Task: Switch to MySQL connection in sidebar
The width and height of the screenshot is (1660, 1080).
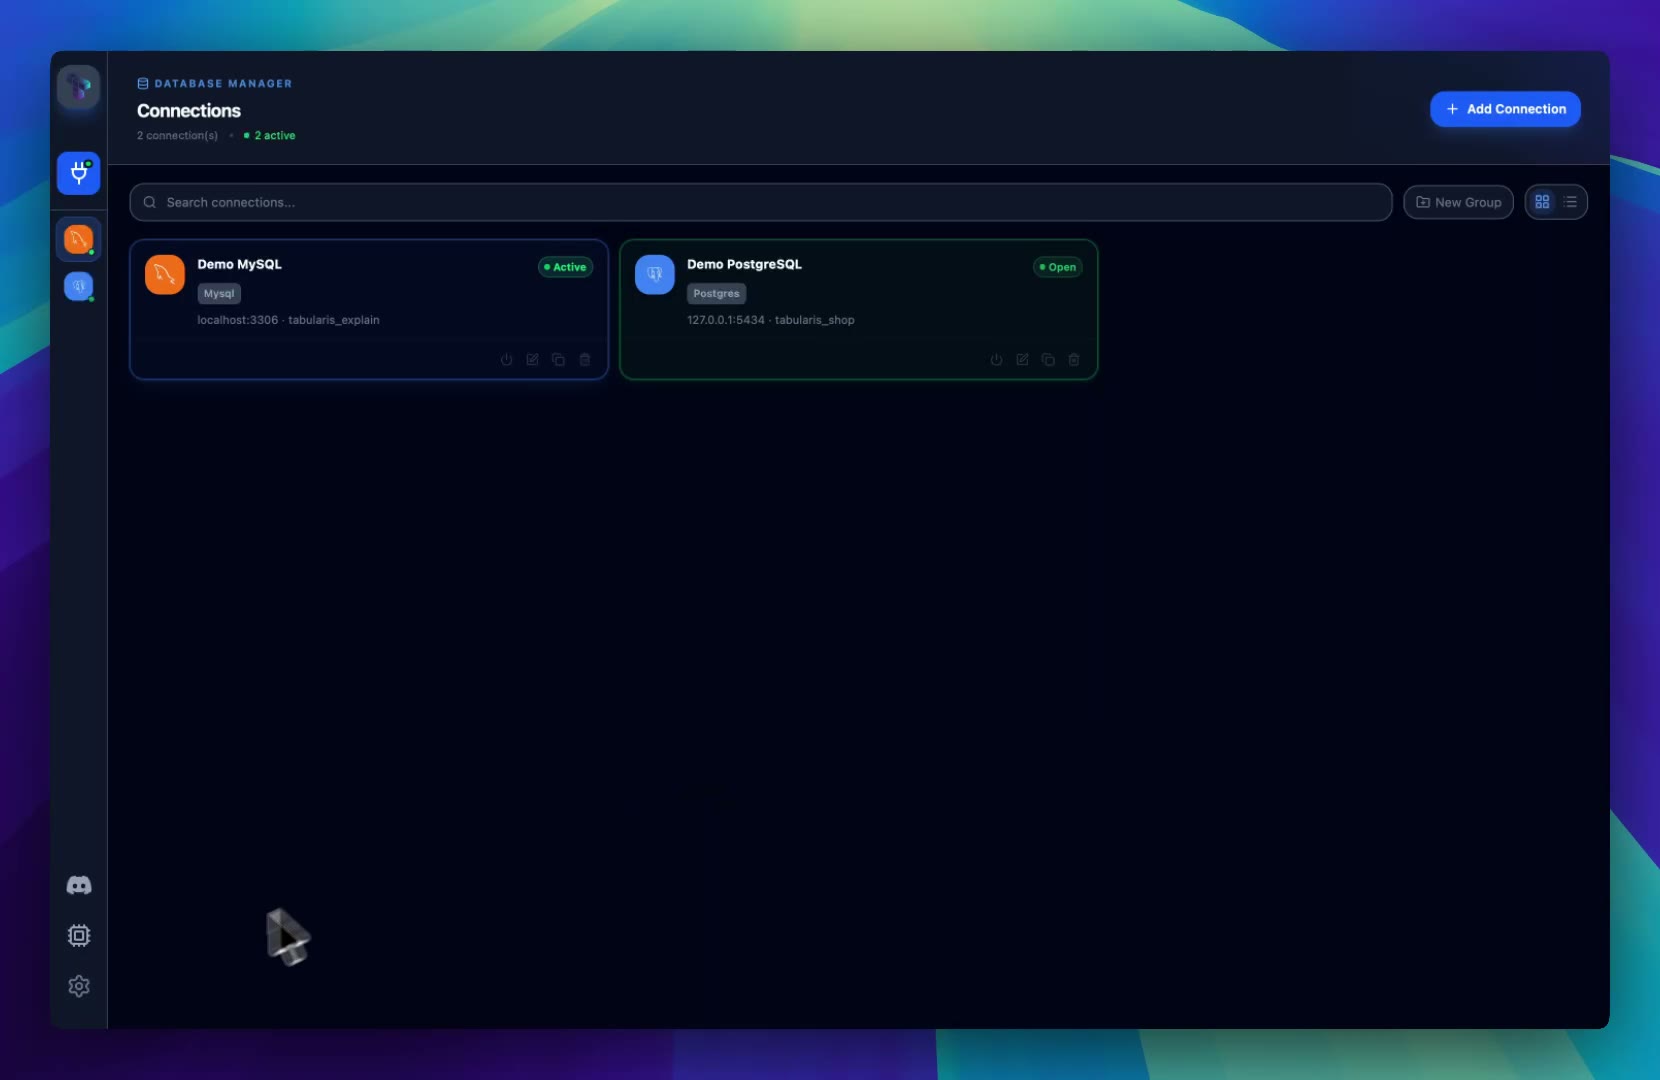Action: [x=78, y=239]
